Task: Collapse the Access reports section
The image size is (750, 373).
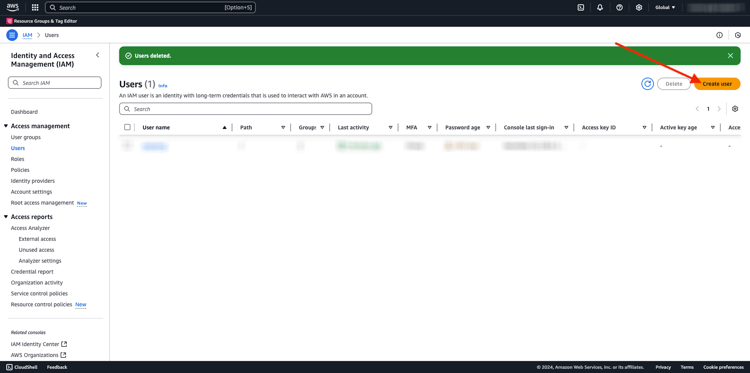Action: [6, 217]
